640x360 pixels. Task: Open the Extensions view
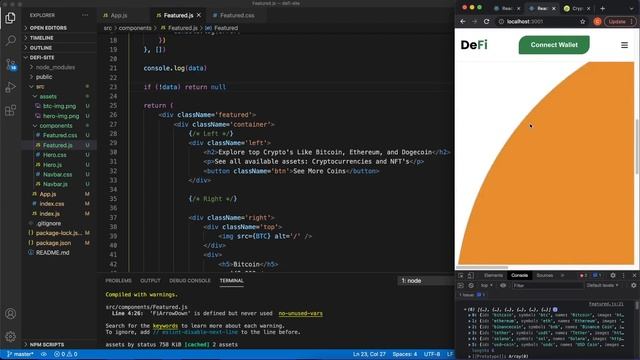tap(11, 110)
